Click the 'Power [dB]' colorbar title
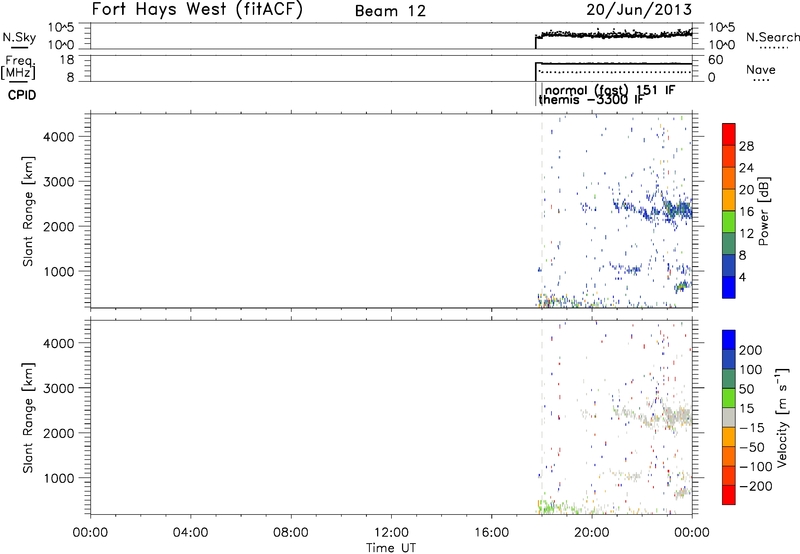Screen dimensions: 800x554 tap(763, 211)
